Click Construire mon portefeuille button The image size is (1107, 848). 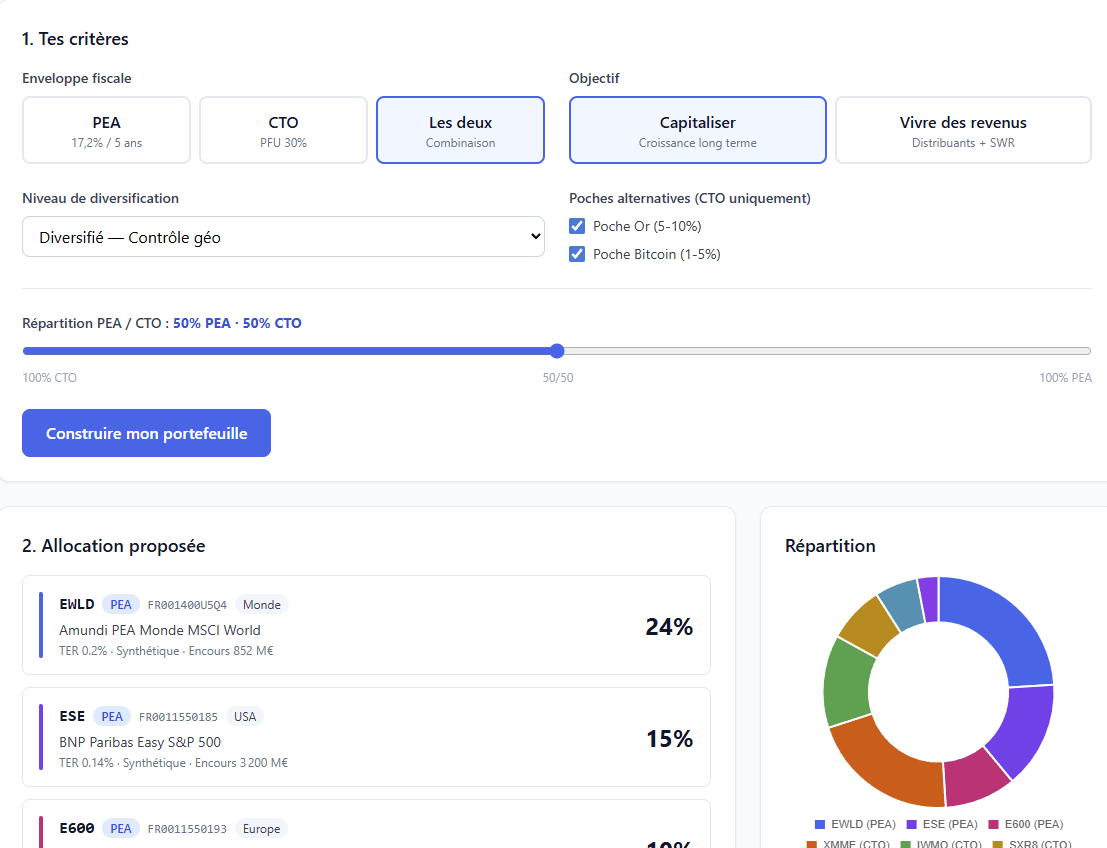pyautogui.click(x=146, y=433)
